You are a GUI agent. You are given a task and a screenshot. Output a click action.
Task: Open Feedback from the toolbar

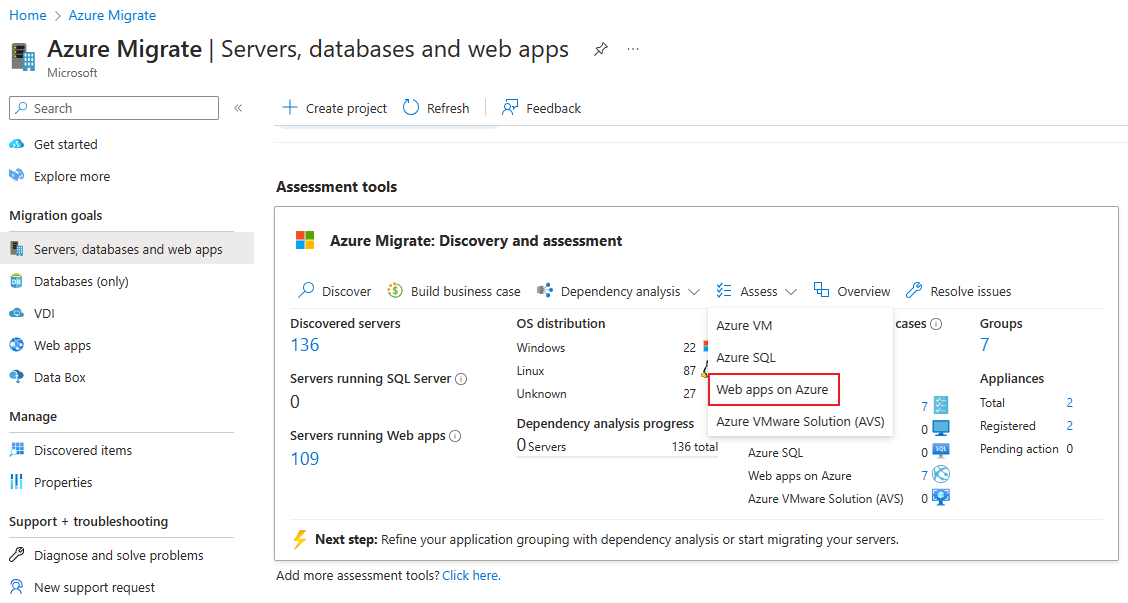(x=541, y=108)
